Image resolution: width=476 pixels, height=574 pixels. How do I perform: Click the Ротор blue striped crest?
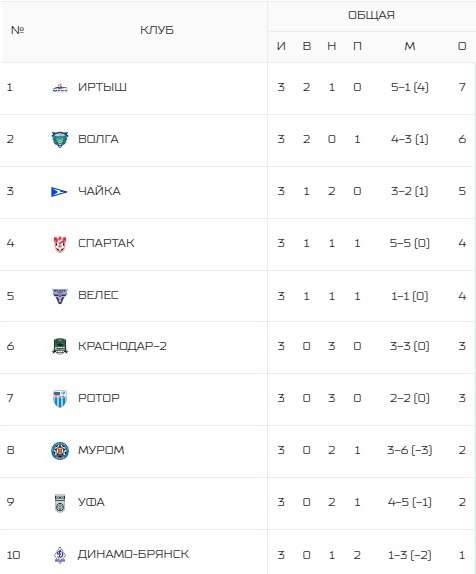pos(60,398)
